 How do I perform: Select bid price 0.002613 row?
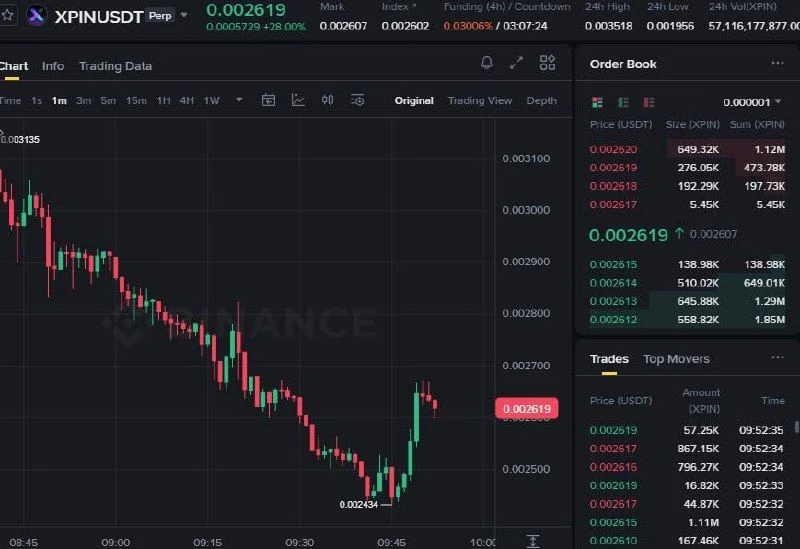(687, 301)
